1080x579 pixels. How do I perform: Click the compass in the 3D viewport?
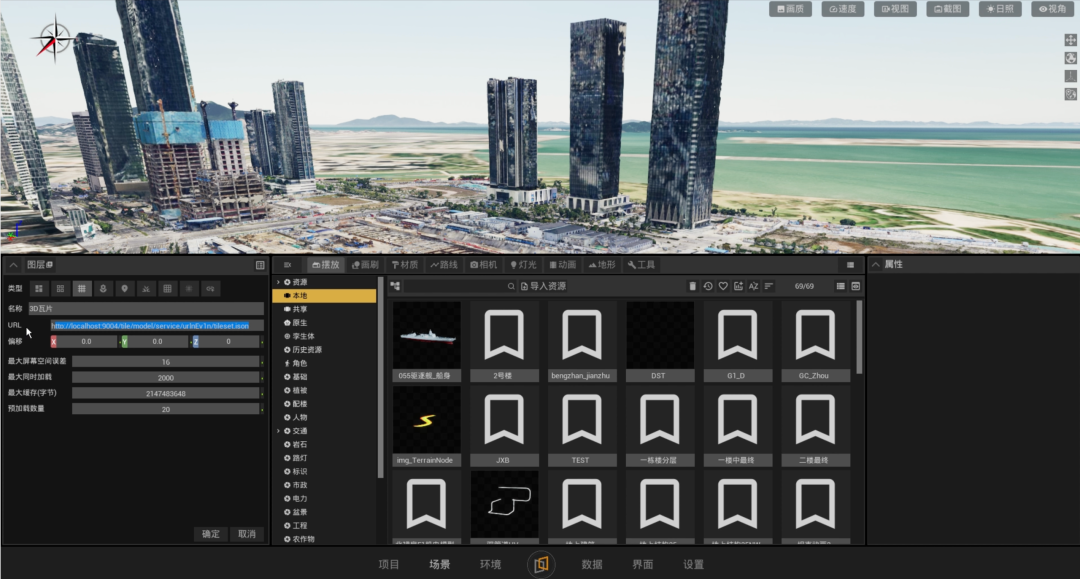click(x=54, y=39)
